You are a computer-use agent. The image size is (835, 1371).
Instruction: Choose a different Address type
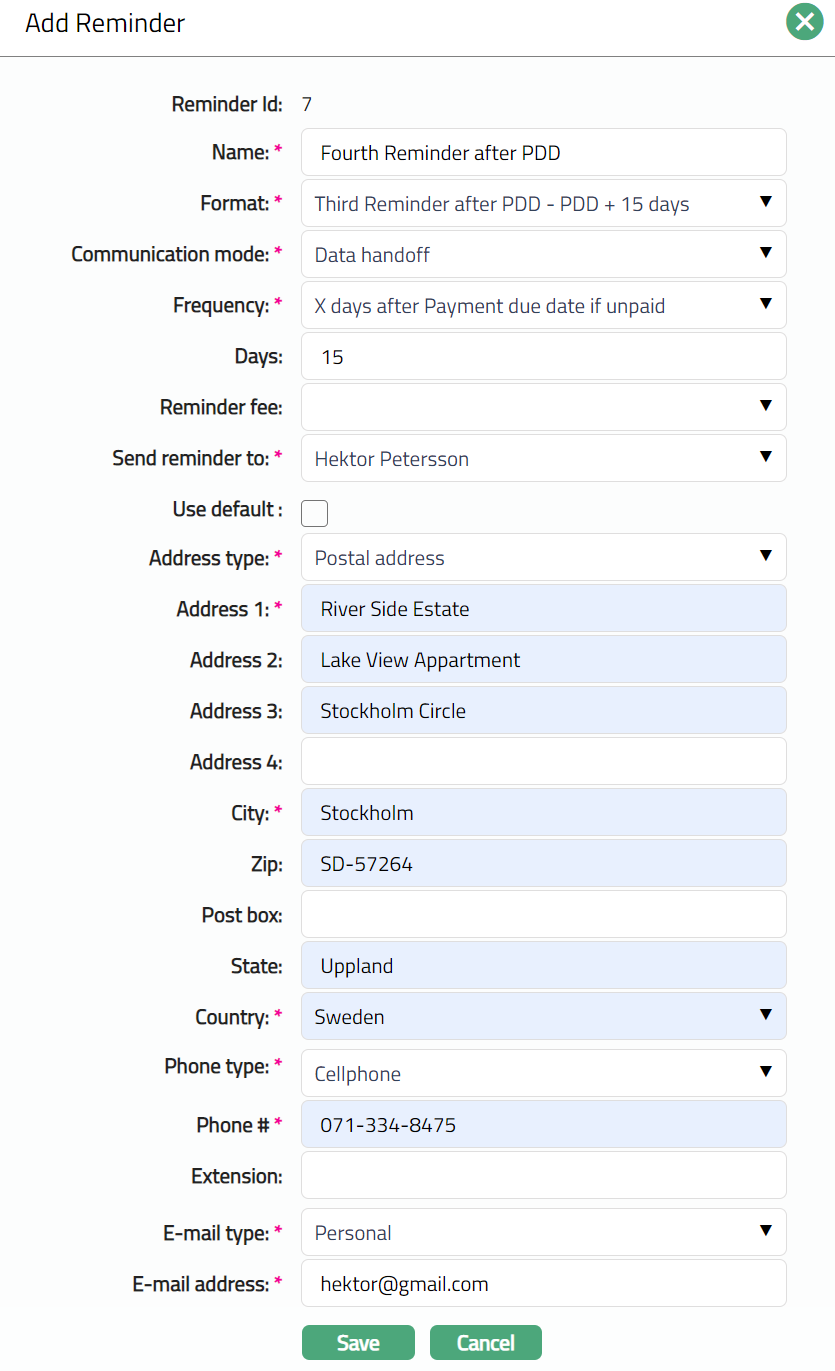tap(543, 557)
